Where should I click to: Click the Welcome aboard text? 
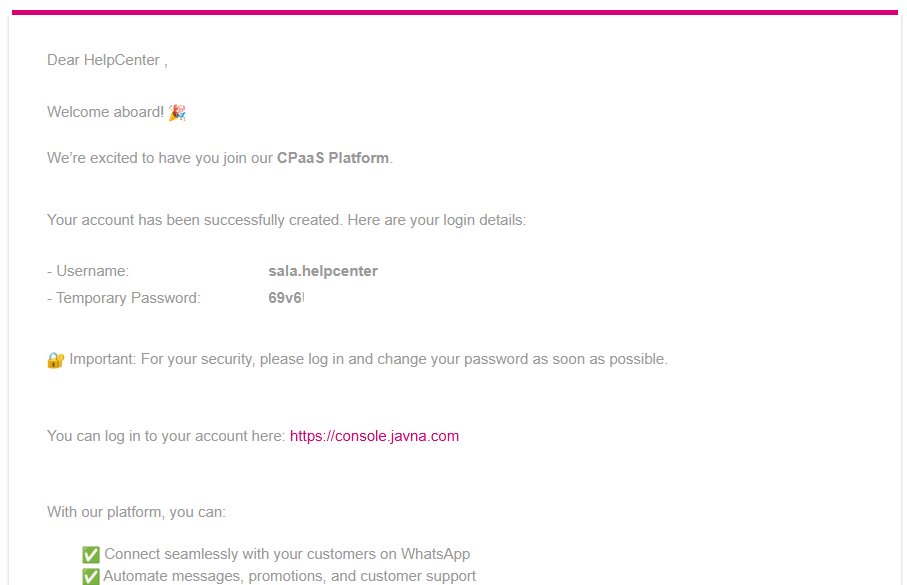pyautogui.click(x=105, y=112)
